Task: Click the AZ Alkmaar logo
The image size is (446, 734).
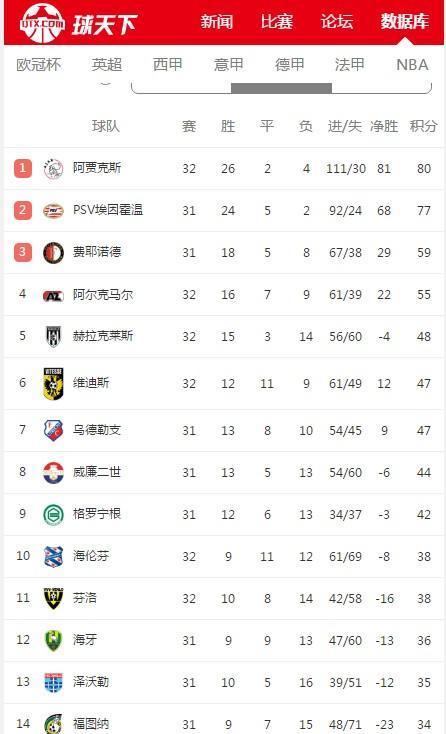Action: 53,295
